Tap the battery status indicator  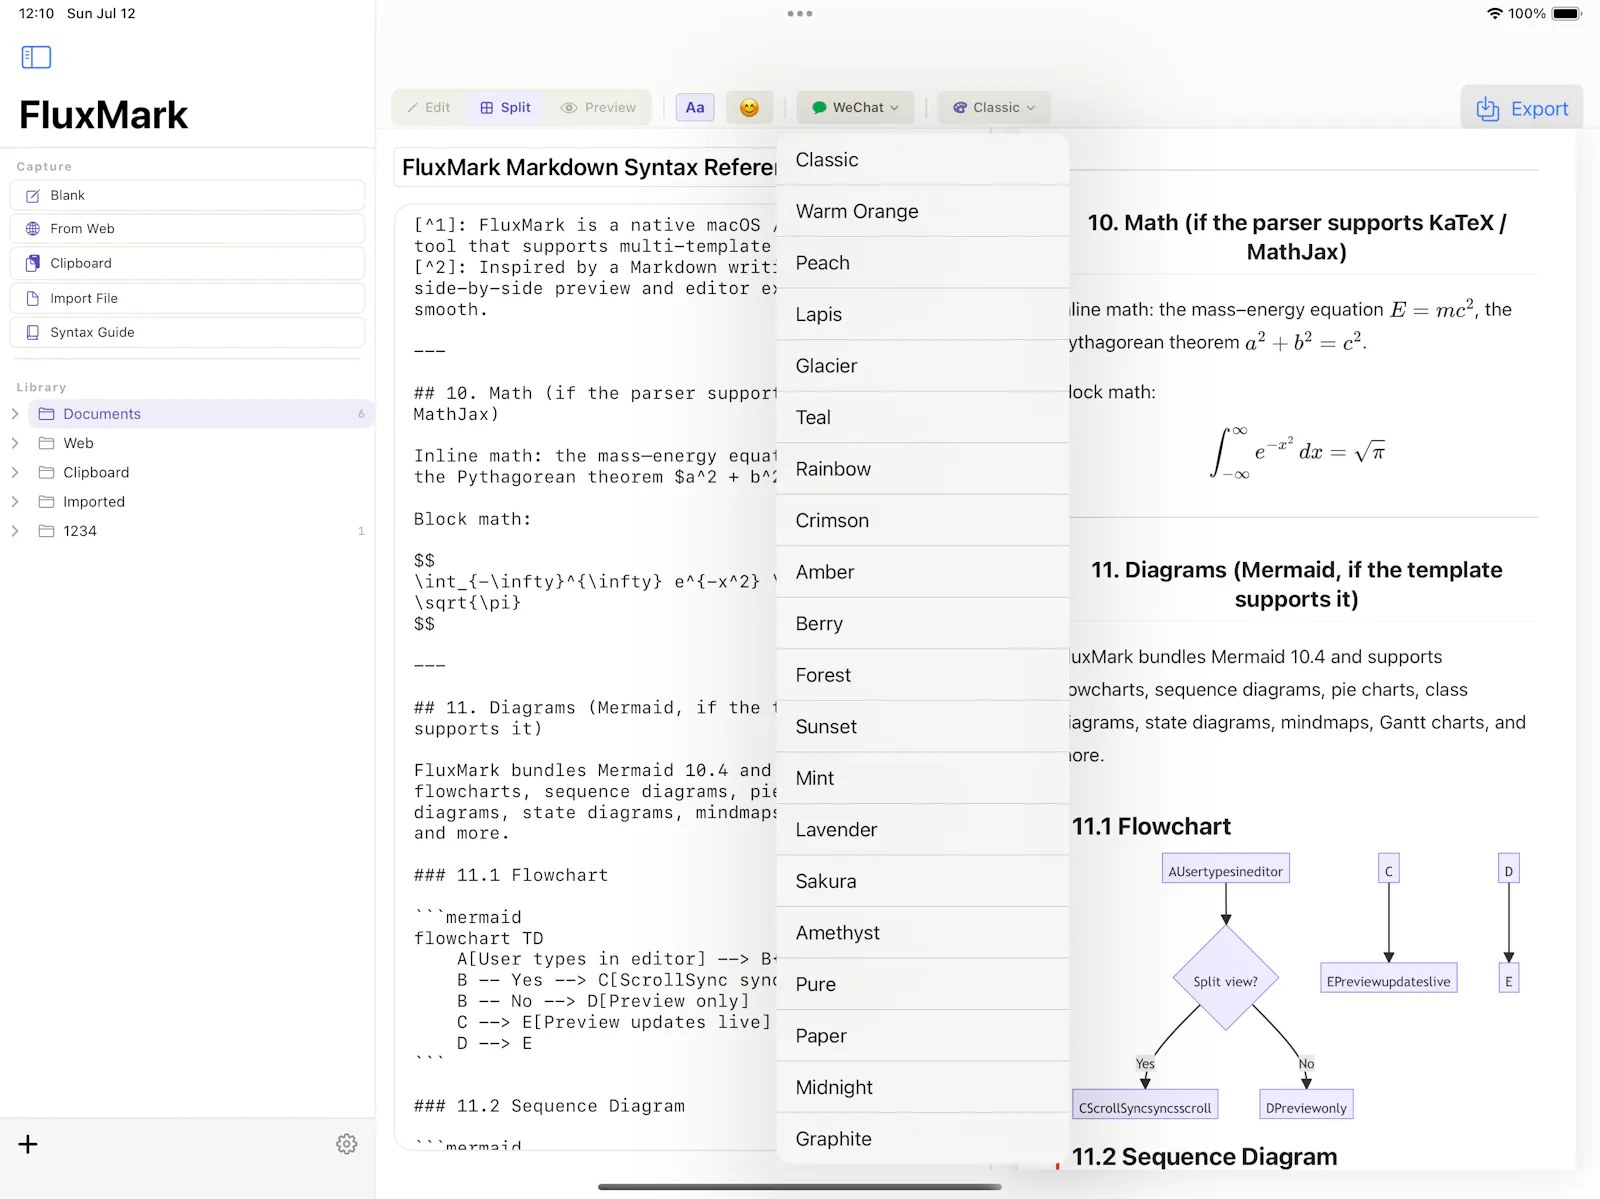tap(1567, 14)
